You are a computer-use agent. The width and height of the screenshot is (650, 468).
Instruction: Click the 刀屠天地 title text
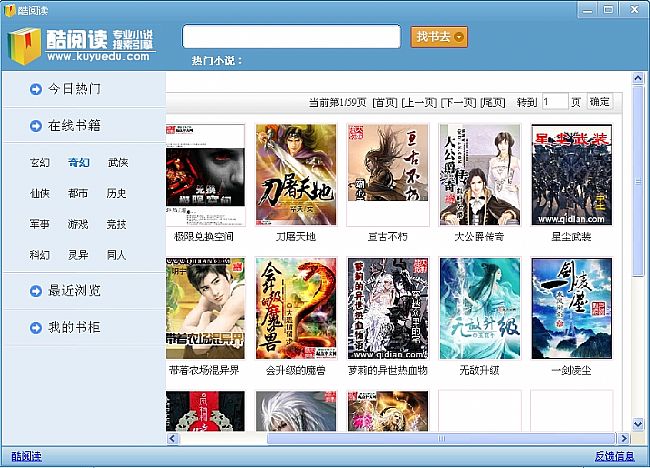(x=296, y=237)
